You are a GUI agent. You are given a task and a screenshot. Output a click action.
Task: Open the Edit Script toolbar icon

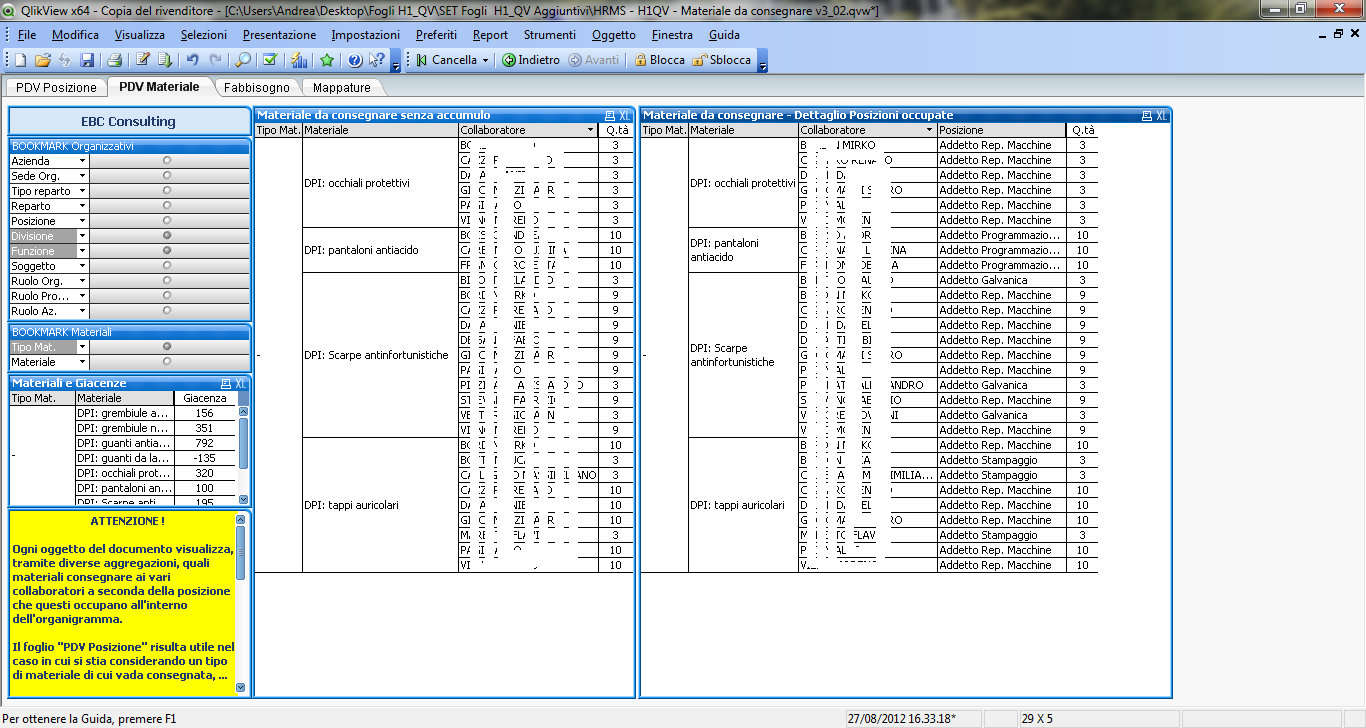(143, 60)
